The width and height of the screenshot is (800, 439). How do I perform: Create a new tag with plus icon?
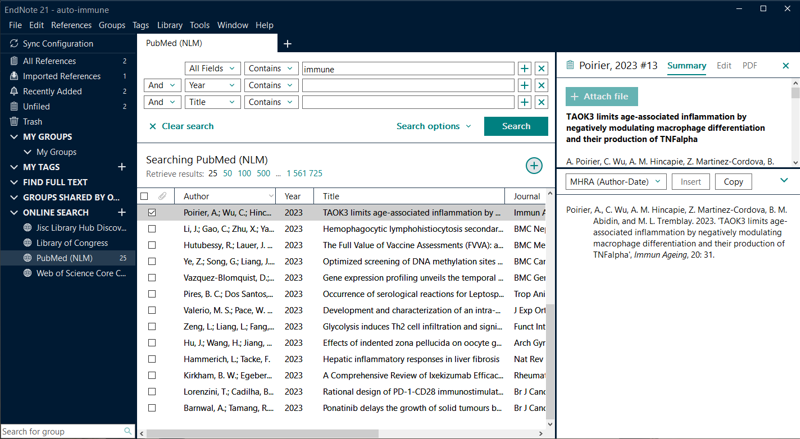[x=122, y=167]
